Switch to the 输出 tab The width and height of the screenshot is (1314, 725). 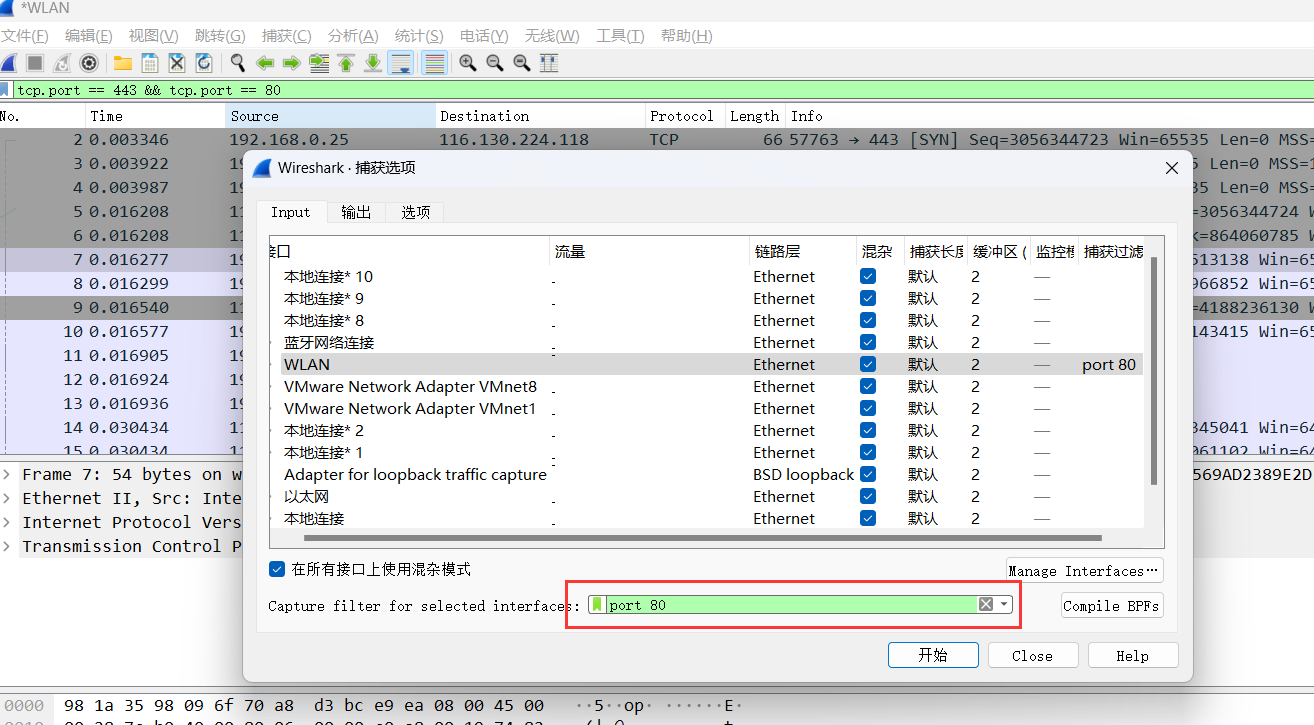point(356,212)
